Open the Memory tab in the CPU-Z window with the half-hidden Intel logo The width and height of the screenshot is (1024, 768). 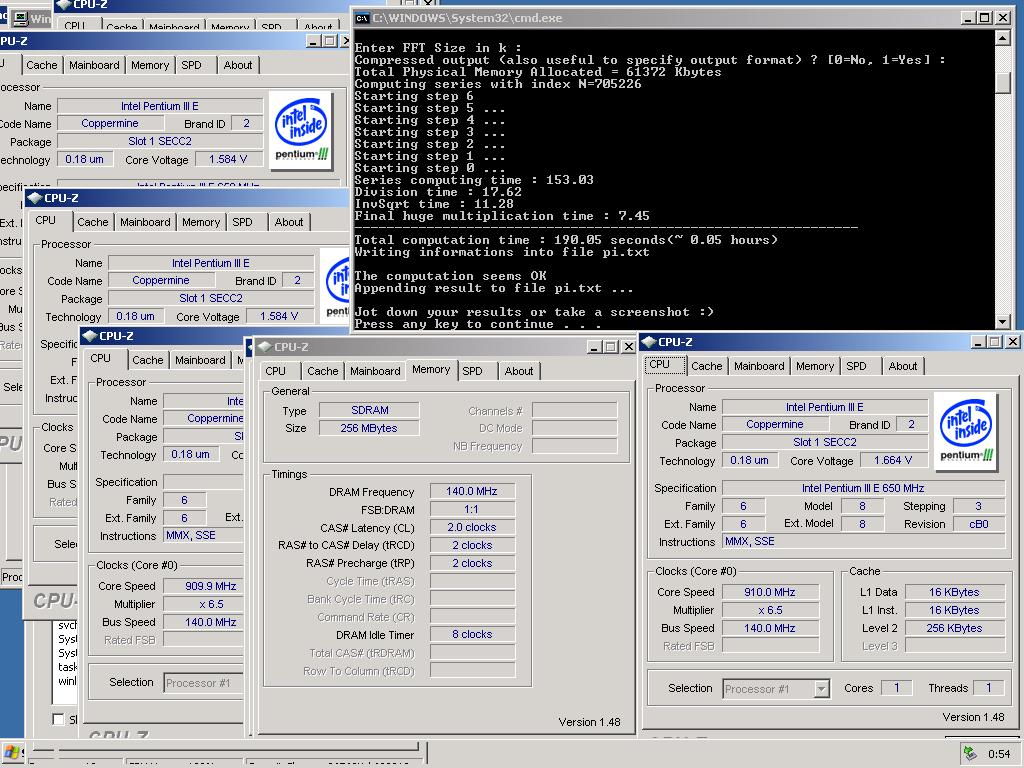pos(200,222)
